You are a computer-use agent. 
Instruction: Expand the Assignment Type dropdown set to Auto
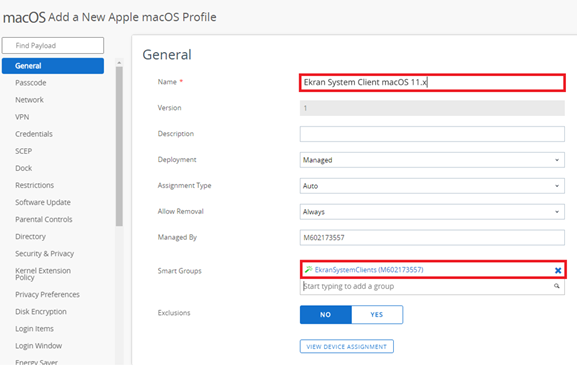click(x=432, y=186)
